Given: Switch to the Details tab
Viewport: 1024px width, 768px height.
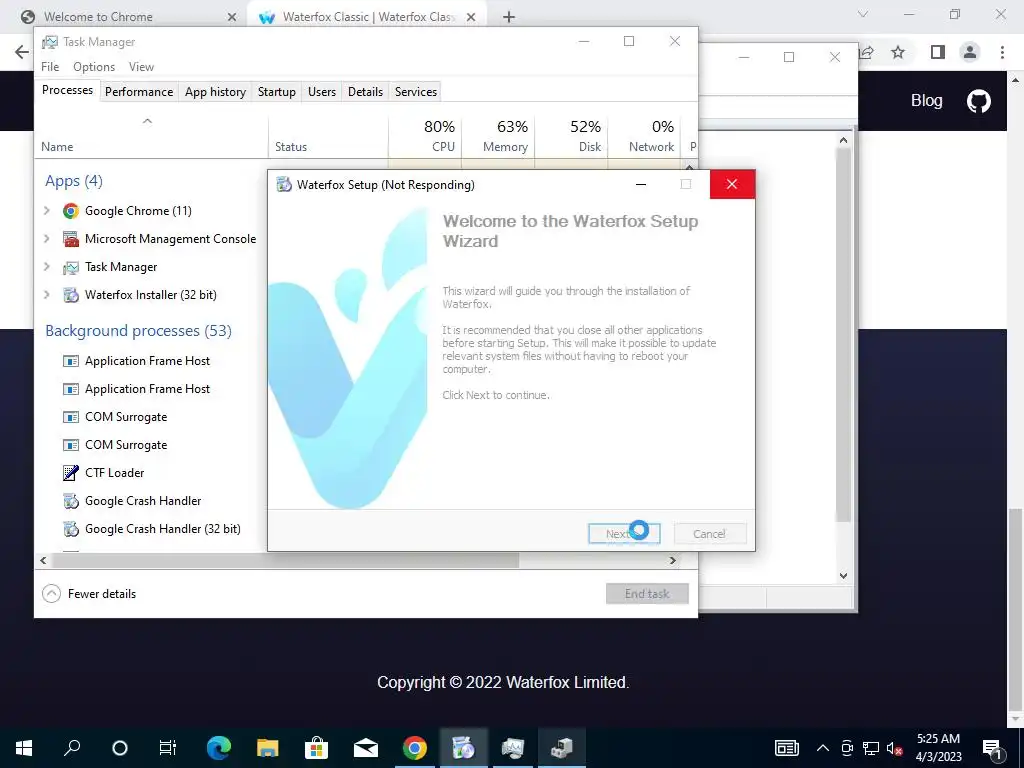Looking at the screenshot, I should click(x=366, y=92).
